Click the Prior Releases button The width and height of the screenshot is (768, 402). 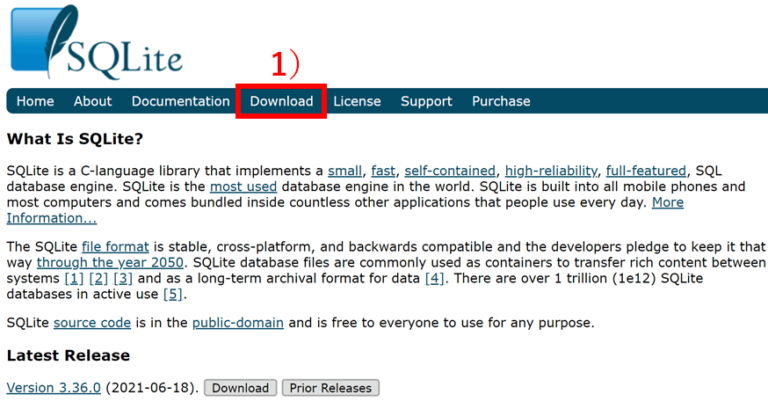(x=330, y=388)
